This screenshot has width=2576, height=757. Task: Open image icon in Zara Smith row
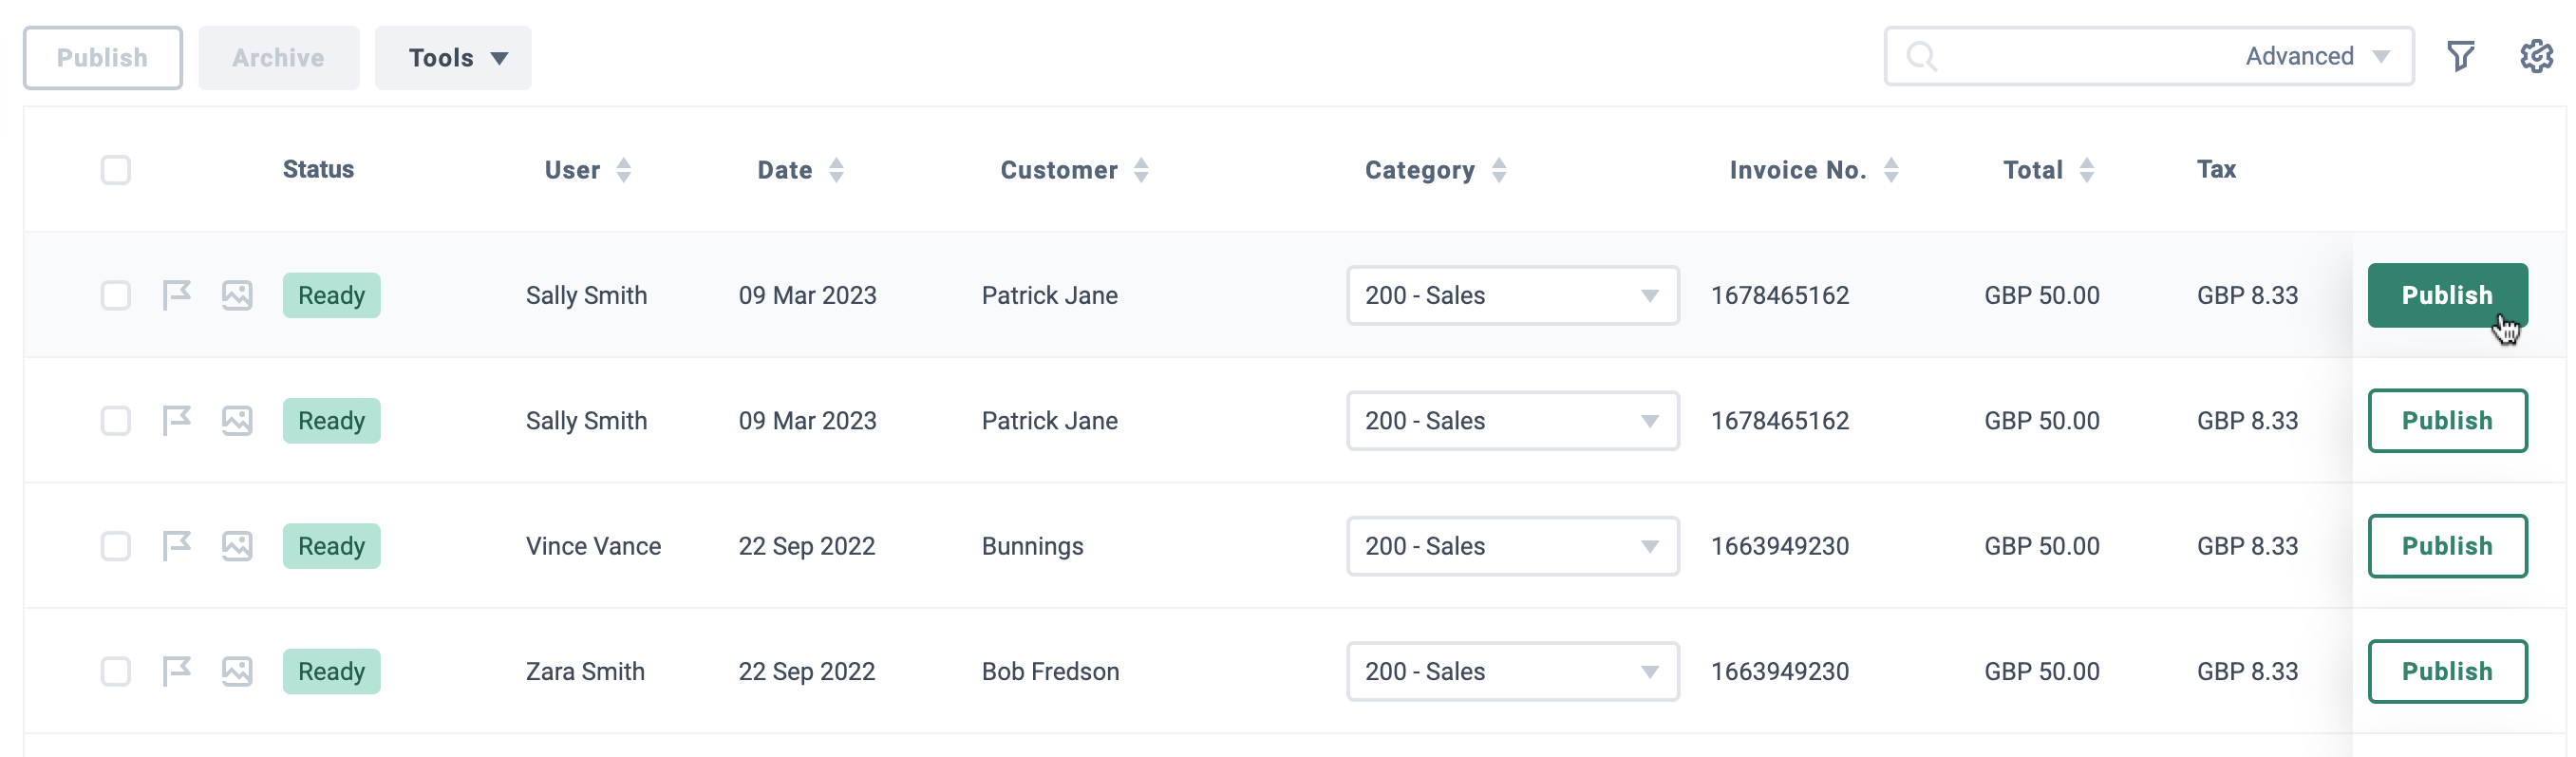tap(237, 671)
